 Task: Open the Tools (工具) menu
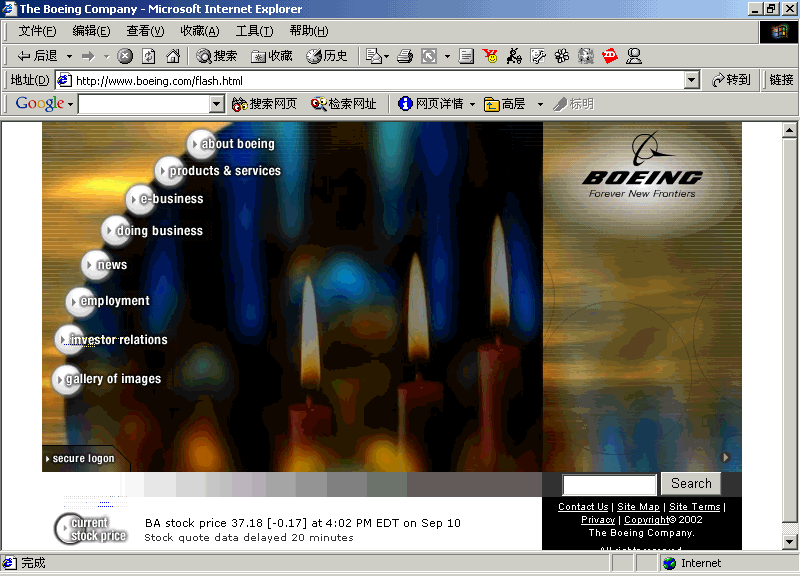(x=254, y=31)
